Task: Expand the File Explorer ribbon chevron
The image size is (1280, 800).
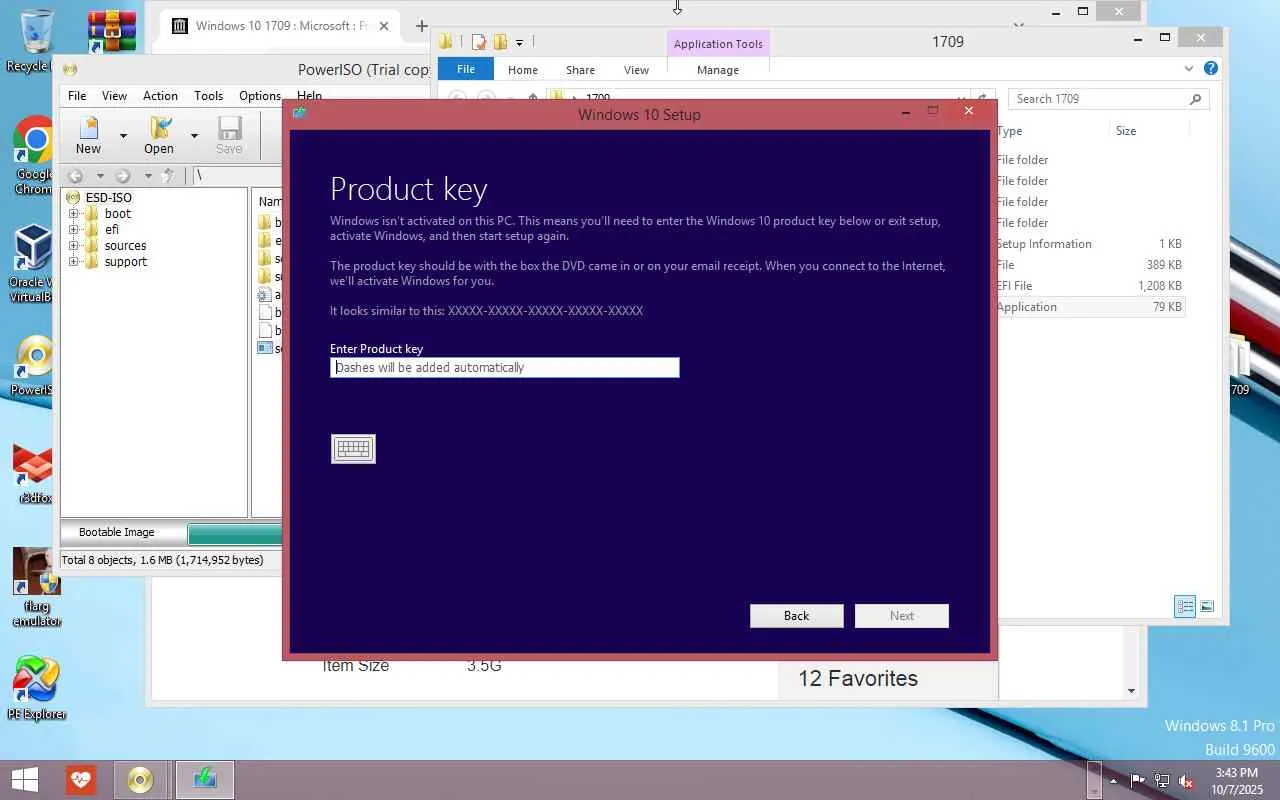Action: pos(1188,69)
